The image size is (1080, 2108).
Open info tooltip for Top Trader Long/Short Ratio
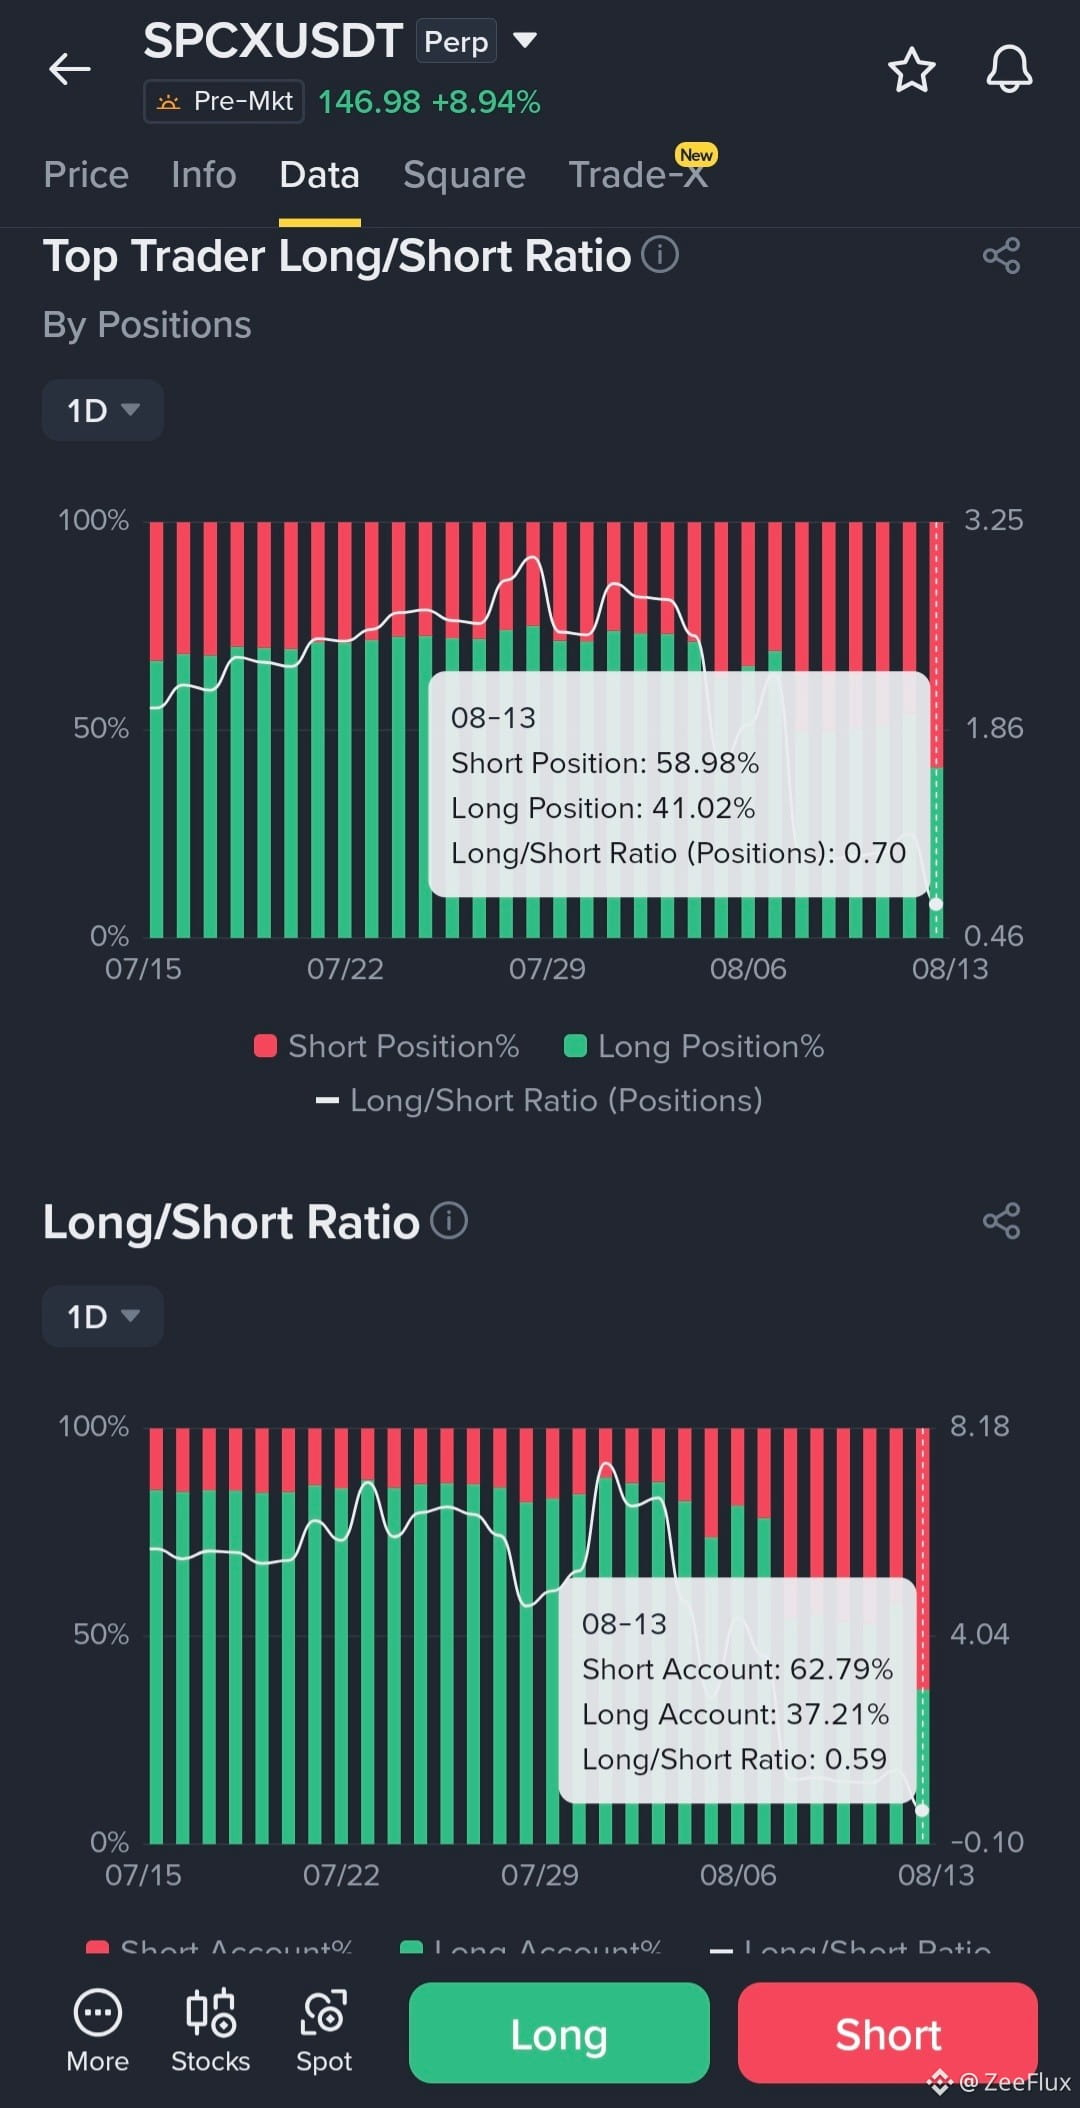[x=660, y=255]
